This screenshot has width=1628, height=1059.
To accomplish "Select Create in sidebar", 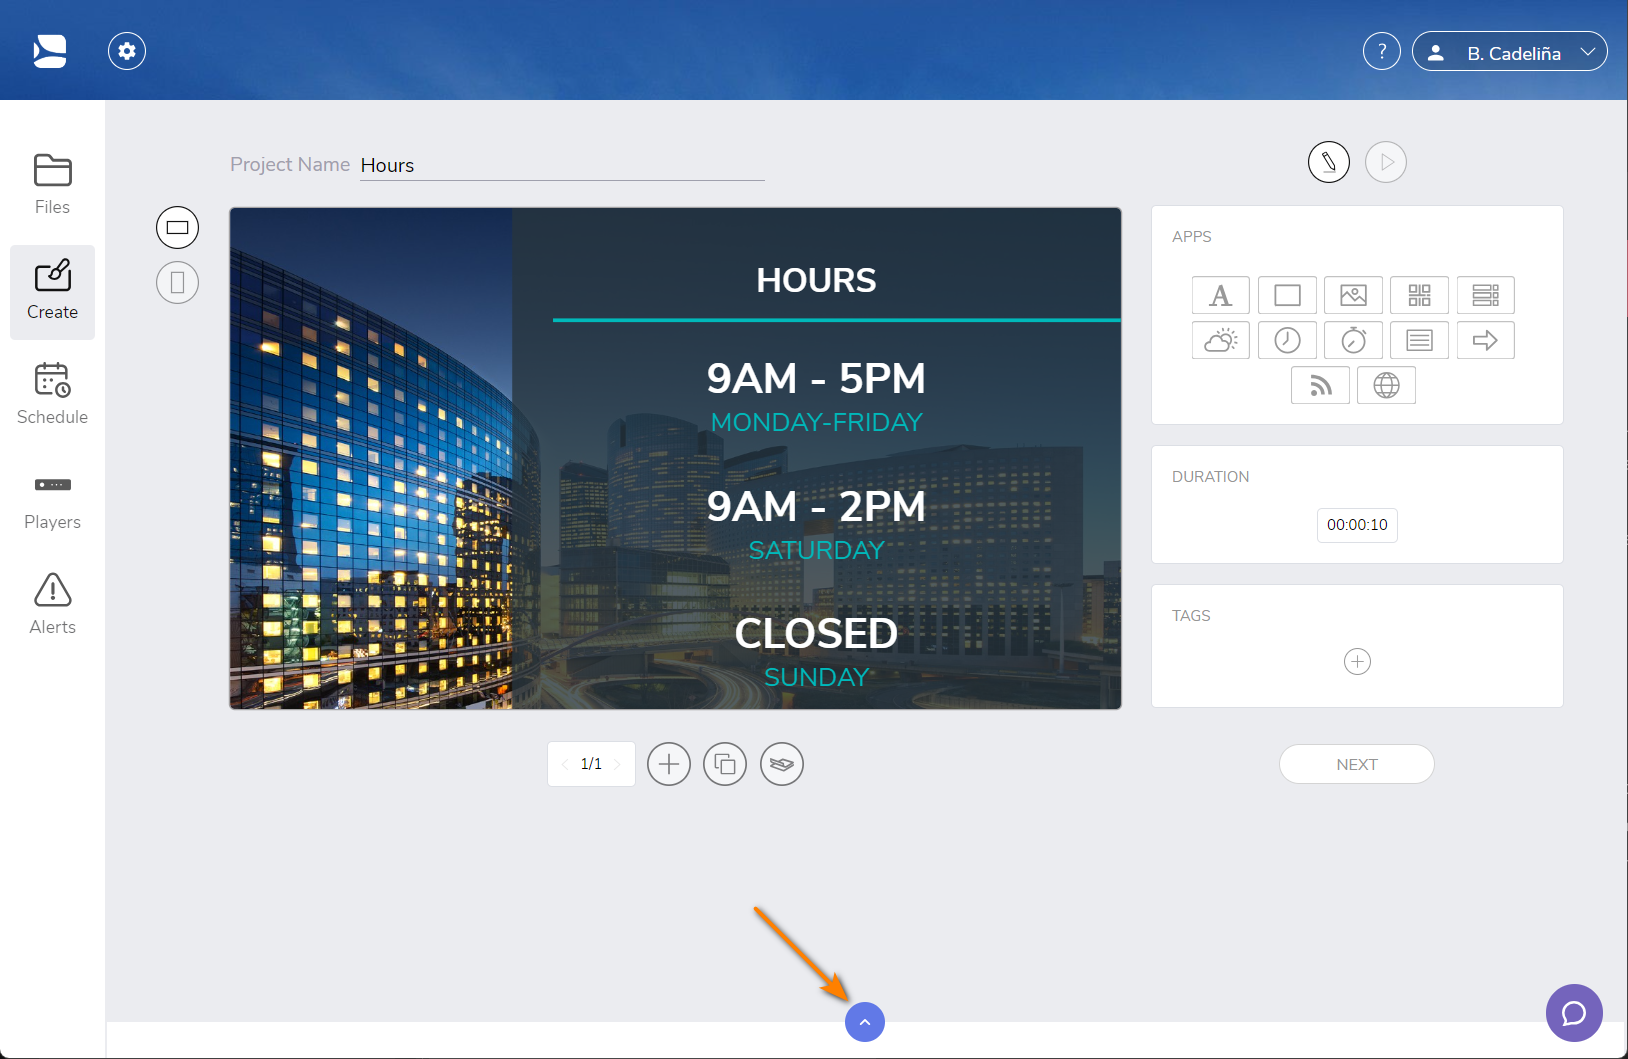I will [52, 292].
